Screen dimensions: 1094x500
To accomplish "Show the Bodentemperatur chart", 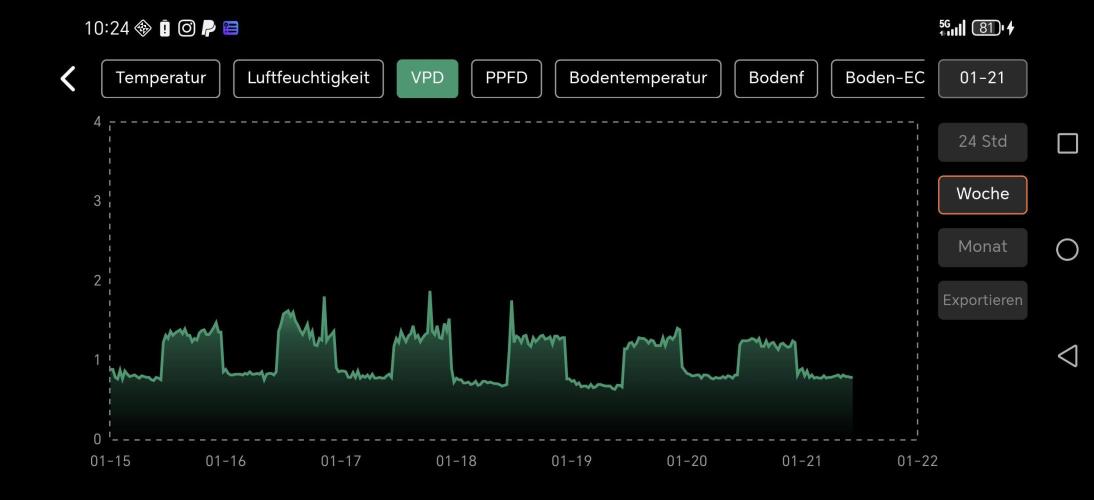I will 637,78.
